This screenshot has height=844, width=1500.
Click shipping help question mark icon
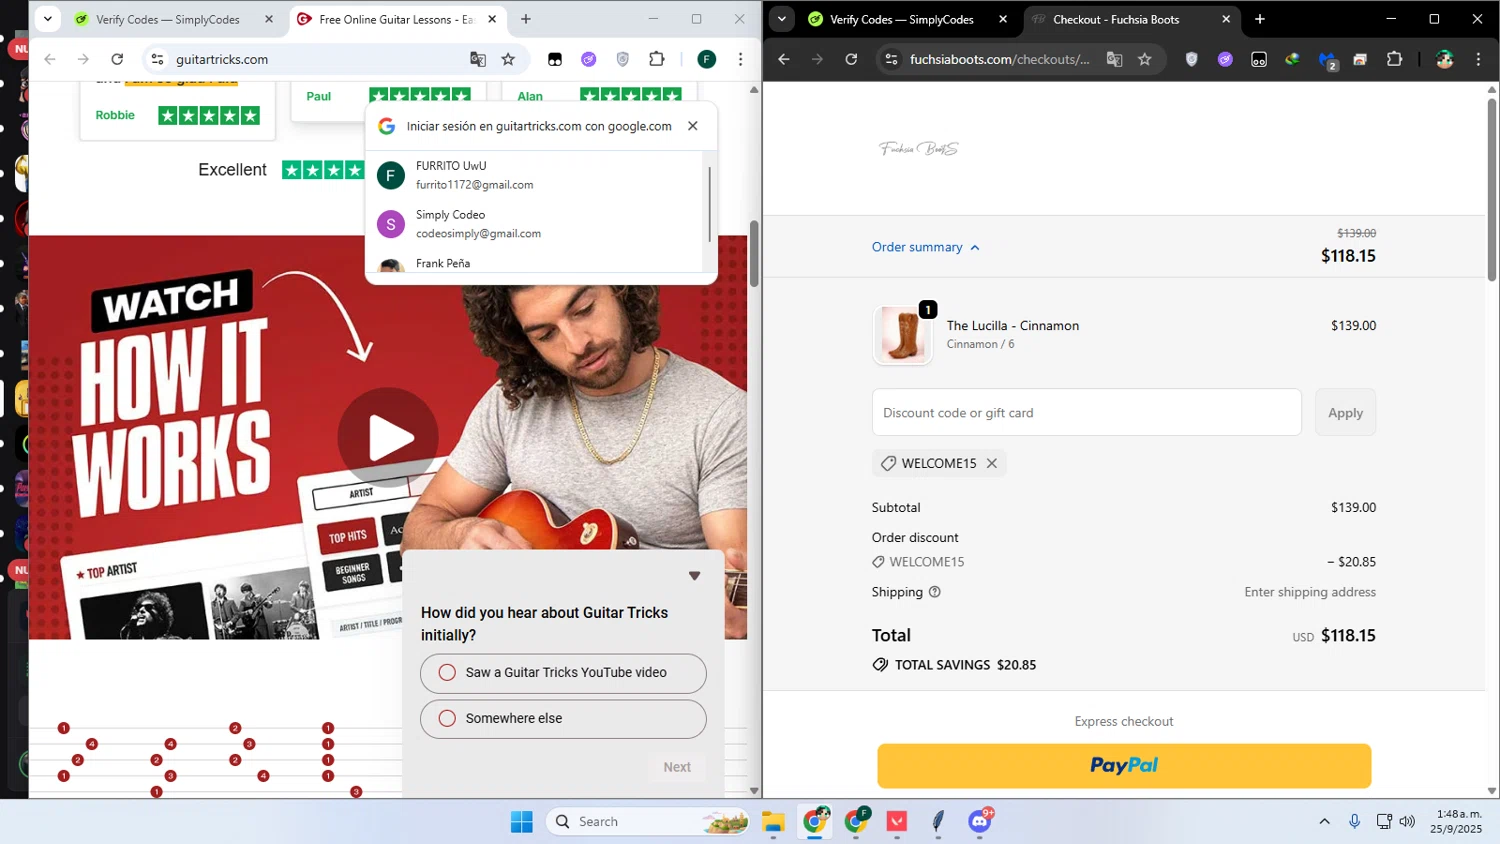click(935, 592)
